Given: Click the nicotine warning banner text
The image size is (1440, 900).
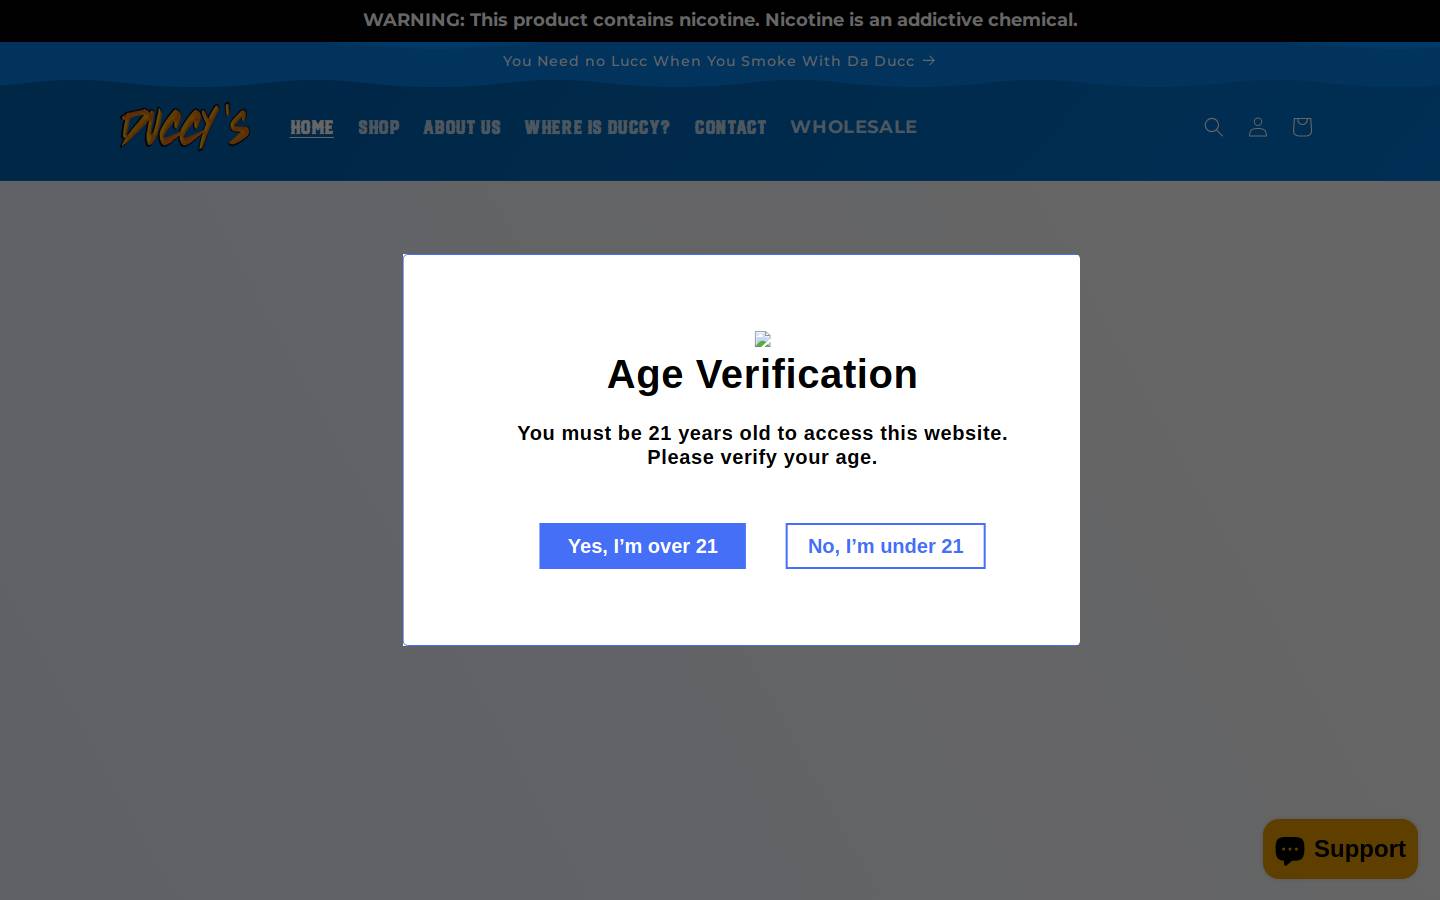Looking at the screenshot, I should [720, 20].
